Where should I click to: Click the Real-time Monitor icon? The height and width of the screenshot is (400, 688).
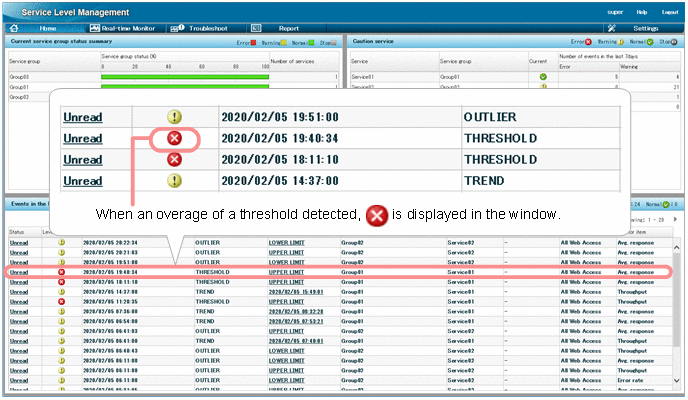93,29
